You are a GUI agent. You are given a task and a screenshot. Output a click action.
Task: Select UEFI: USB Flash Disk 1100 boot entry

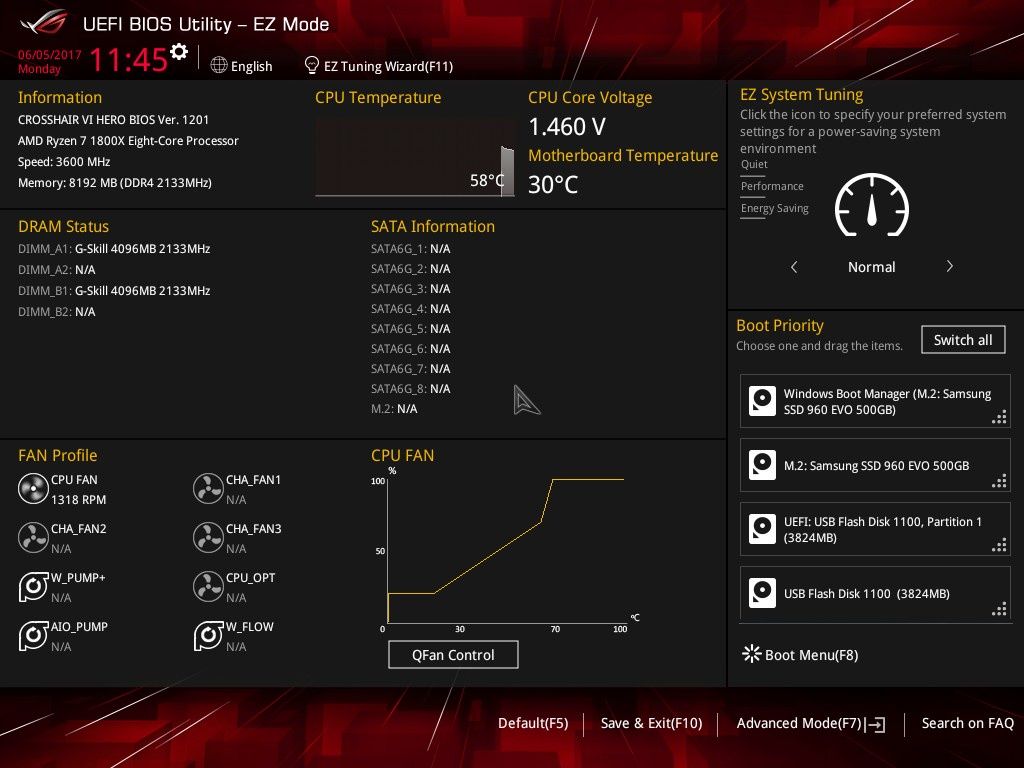[x=875, y=529]
